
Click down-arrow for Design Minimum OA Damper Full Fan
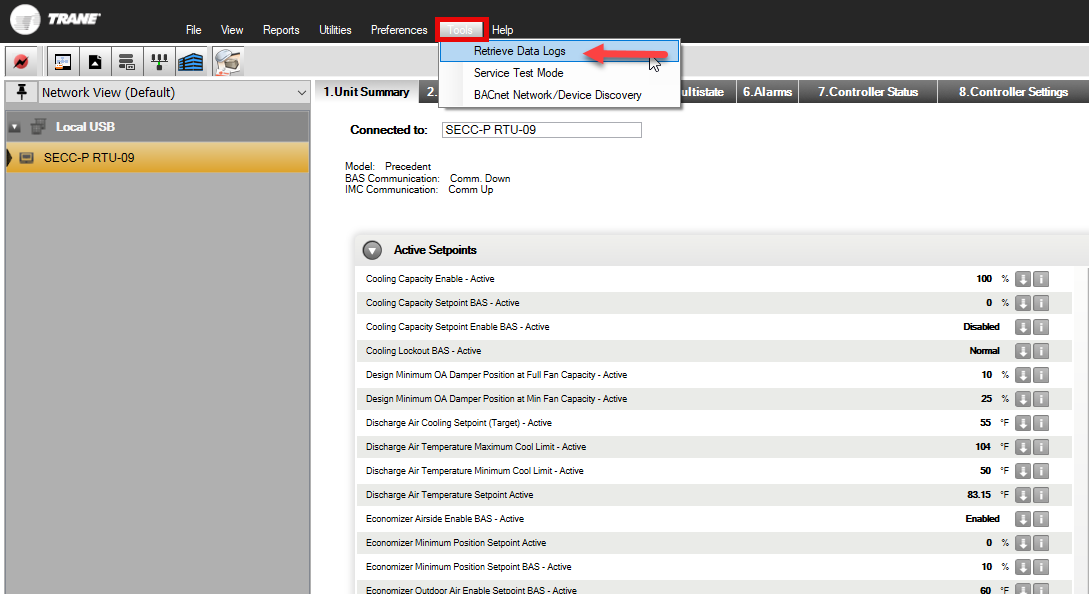pyautogui.click(x=1022, y=375)
